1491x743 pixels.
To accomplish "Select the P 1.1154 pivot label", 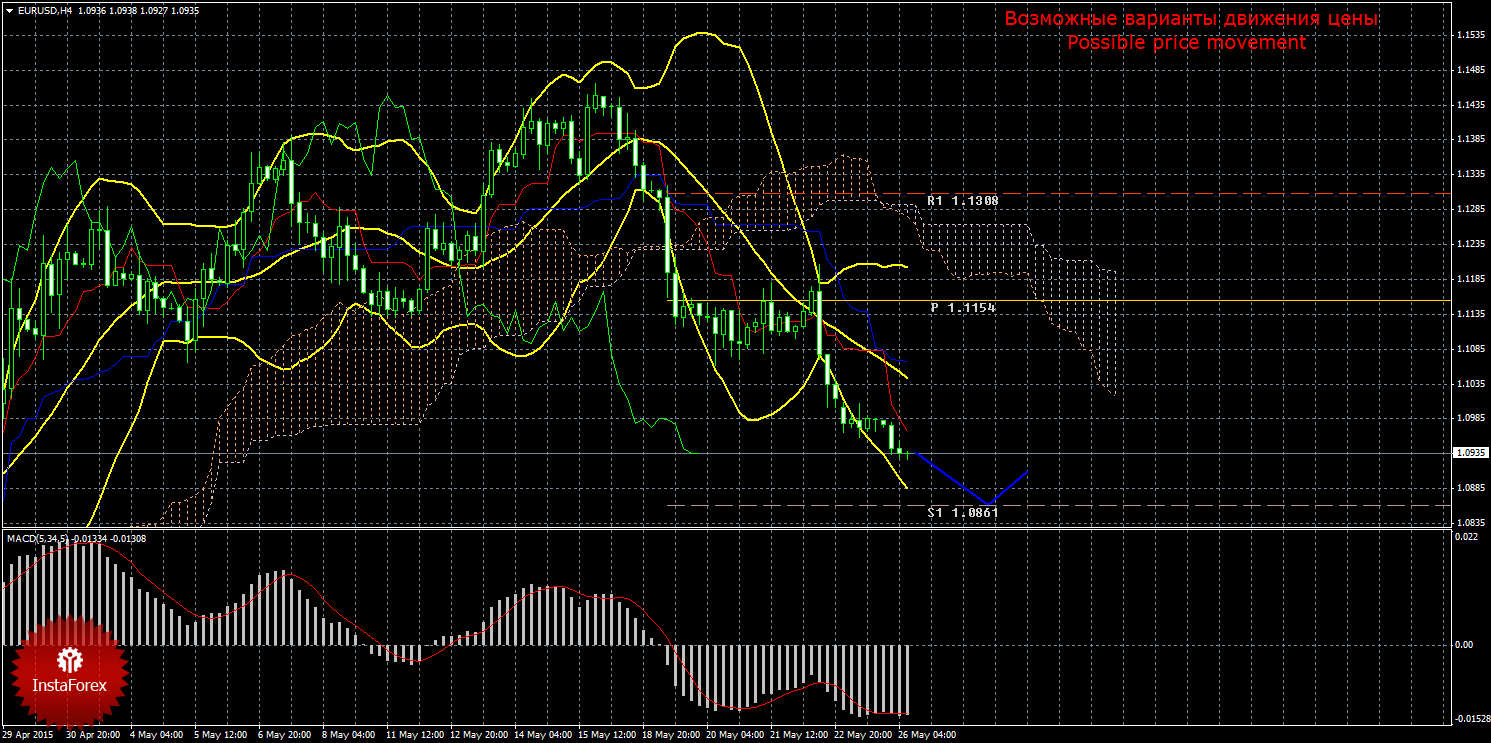I will pos(962,308).
